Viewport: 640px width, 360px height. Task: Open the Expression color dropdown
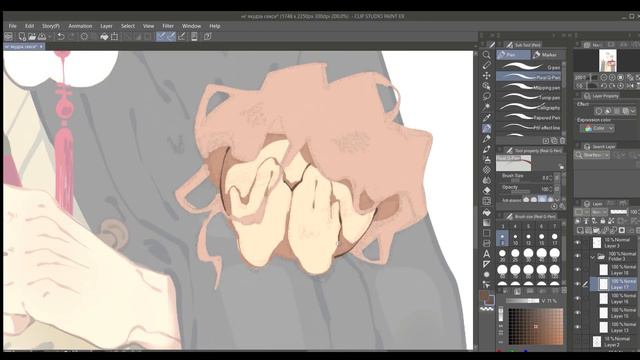[x=597, y=128]
